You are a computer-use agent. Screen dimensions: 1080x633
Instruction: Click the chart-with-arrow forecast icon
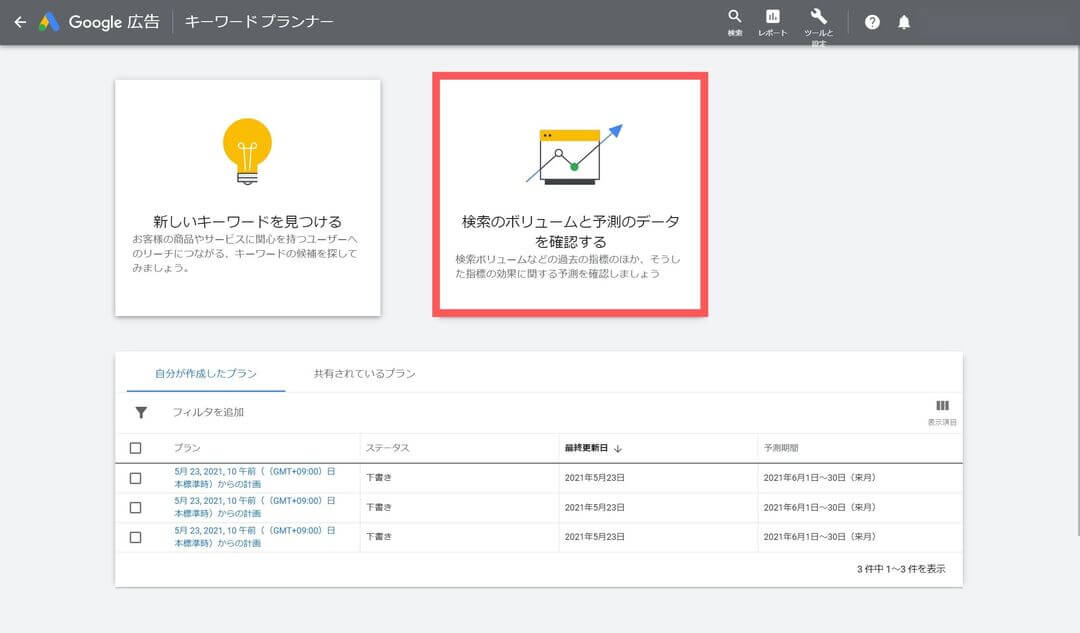(x=574, y=154)
